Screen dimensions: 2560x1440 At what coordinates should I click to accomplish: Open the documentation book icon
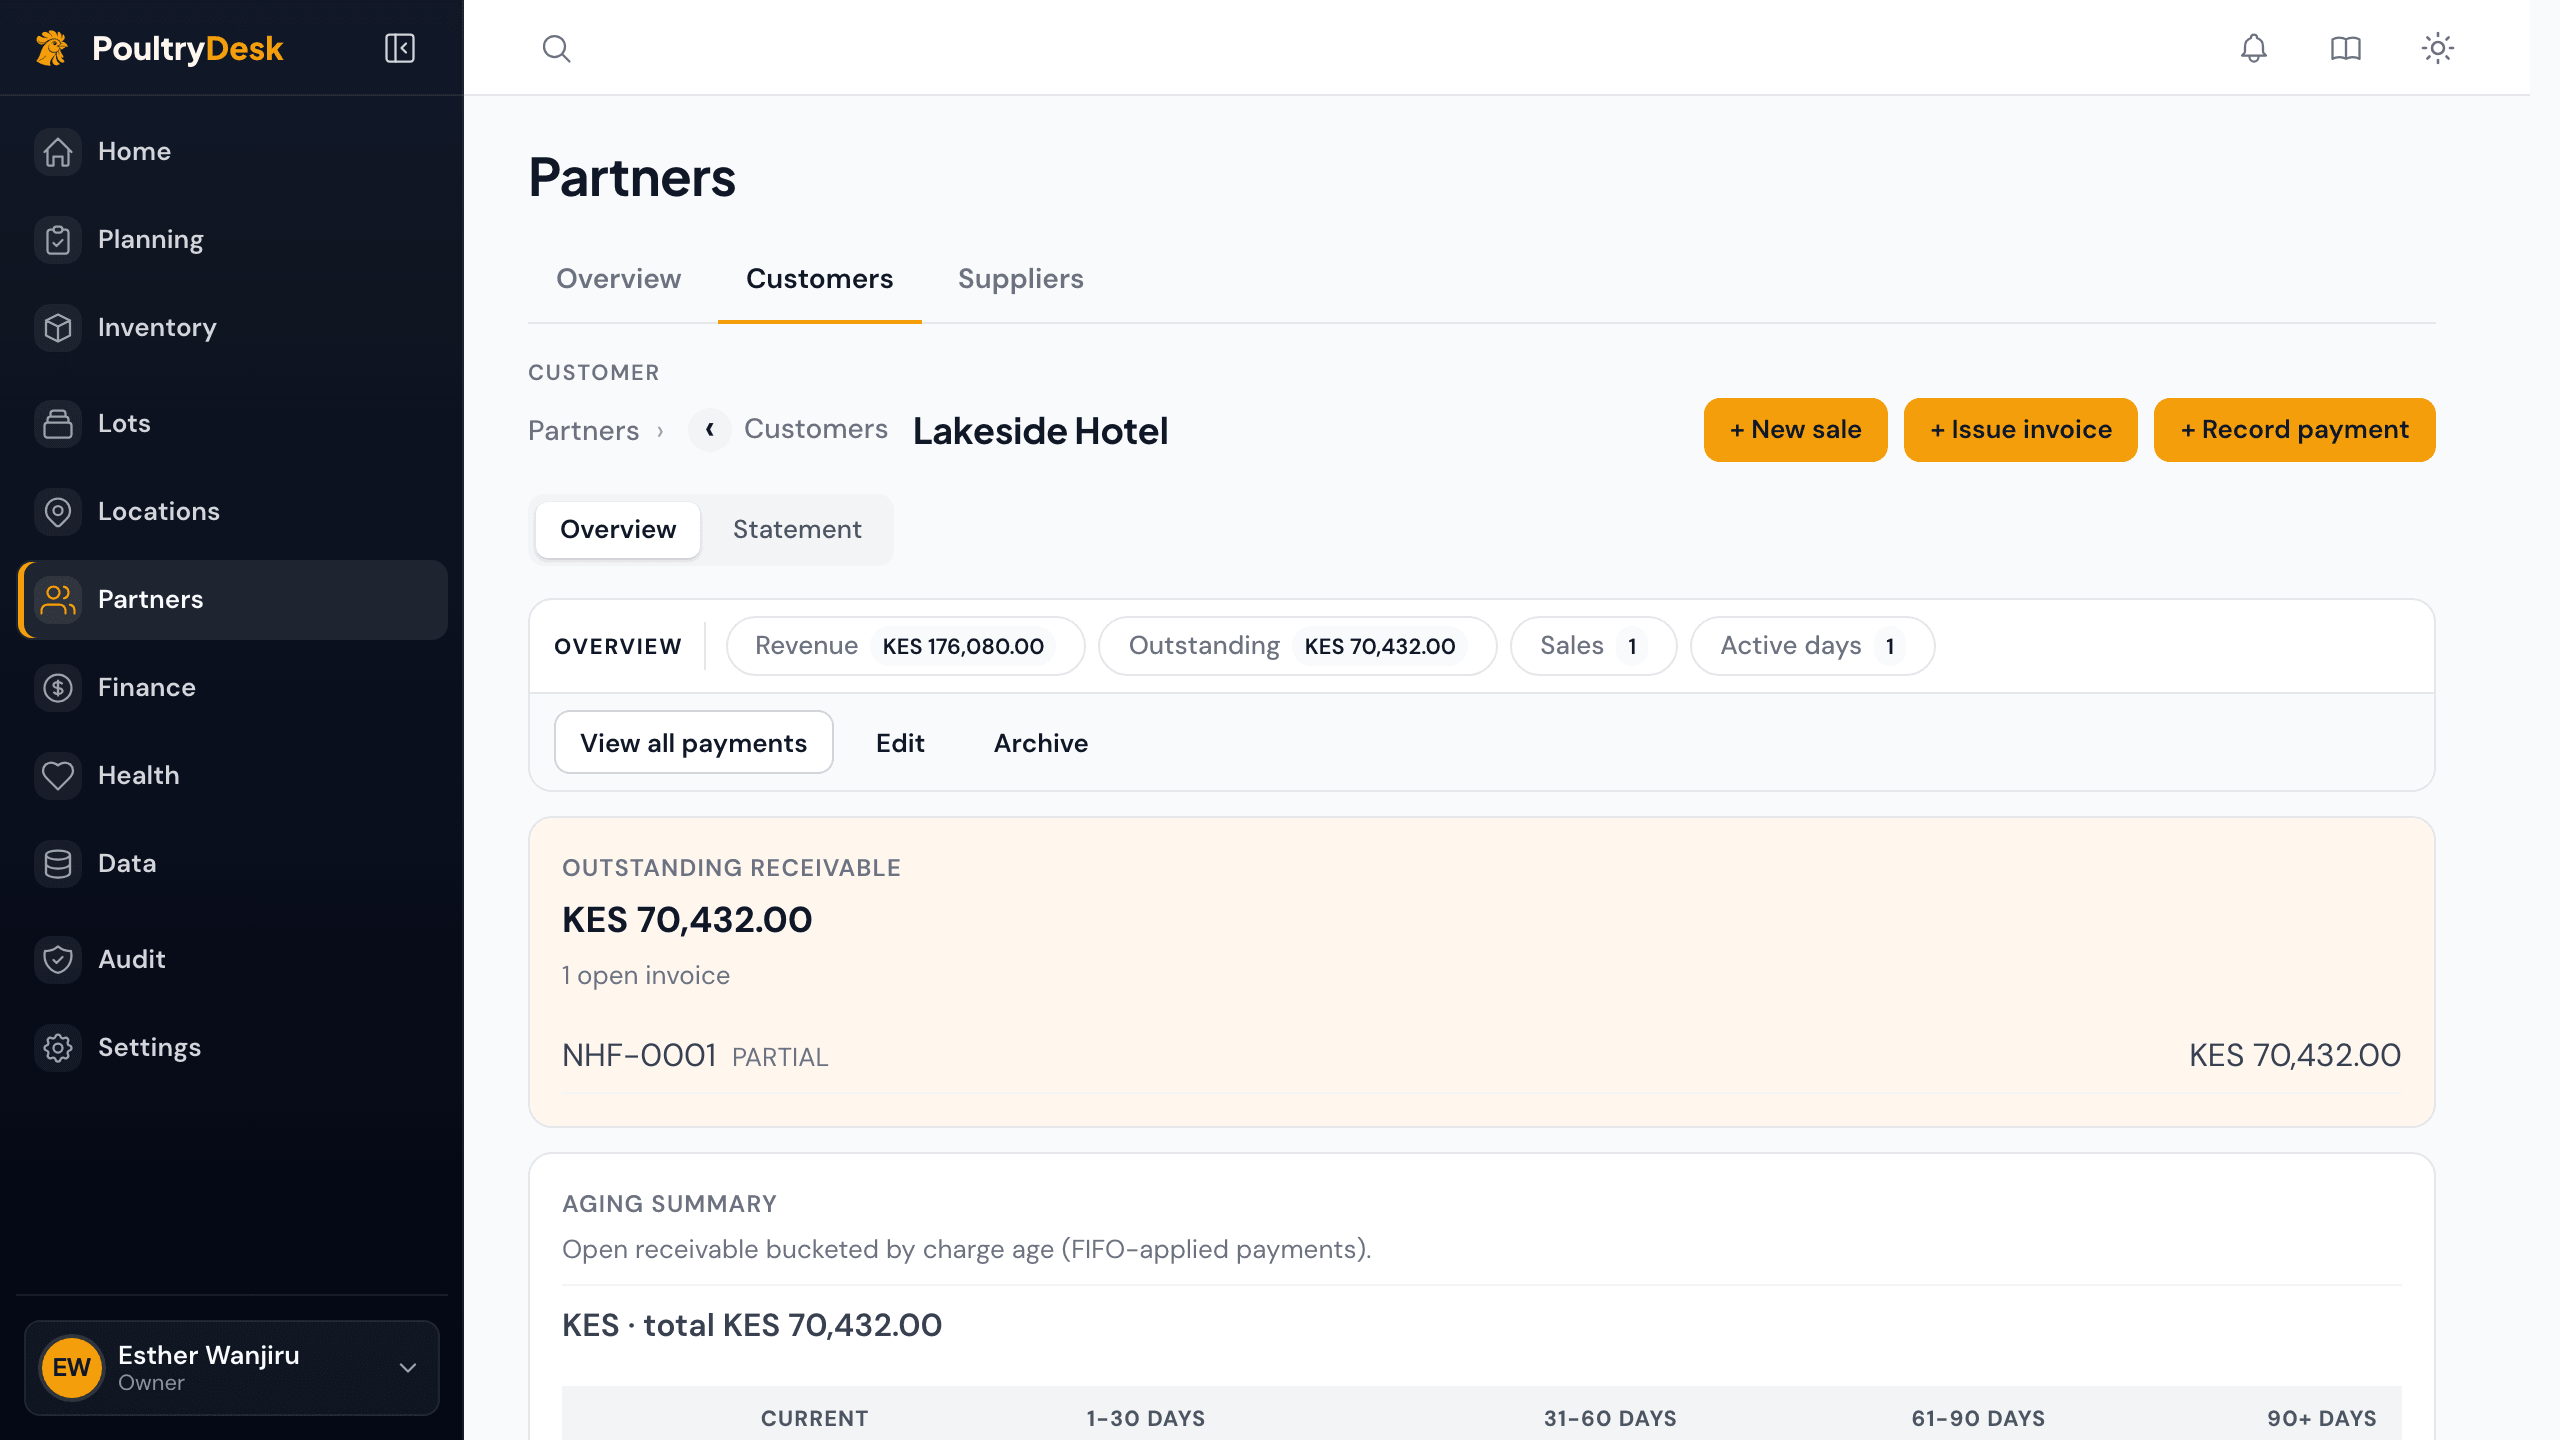pos(2345,48)
